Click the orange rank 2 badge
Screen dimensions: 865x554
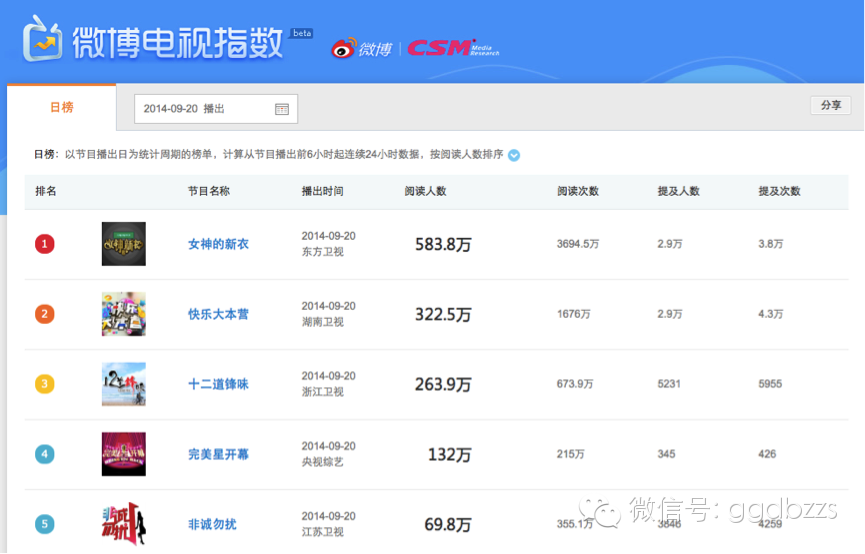tap(44, 314)
